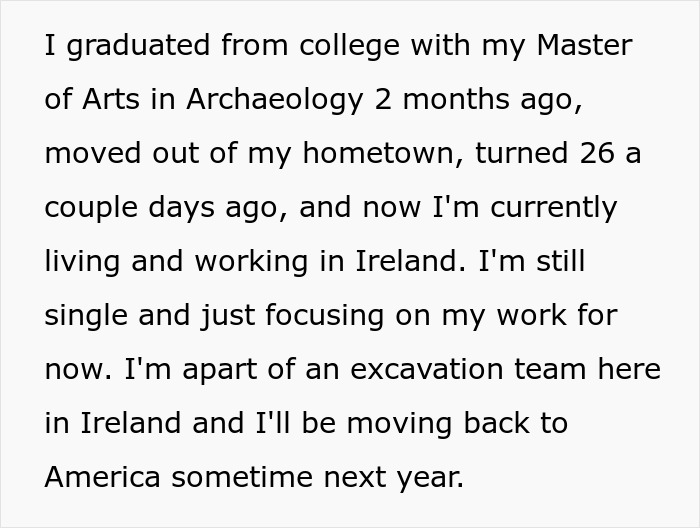The image size is (700, 528).
Task: Click the word "focusing" in sixth line
Action: [x=325, y=316]
